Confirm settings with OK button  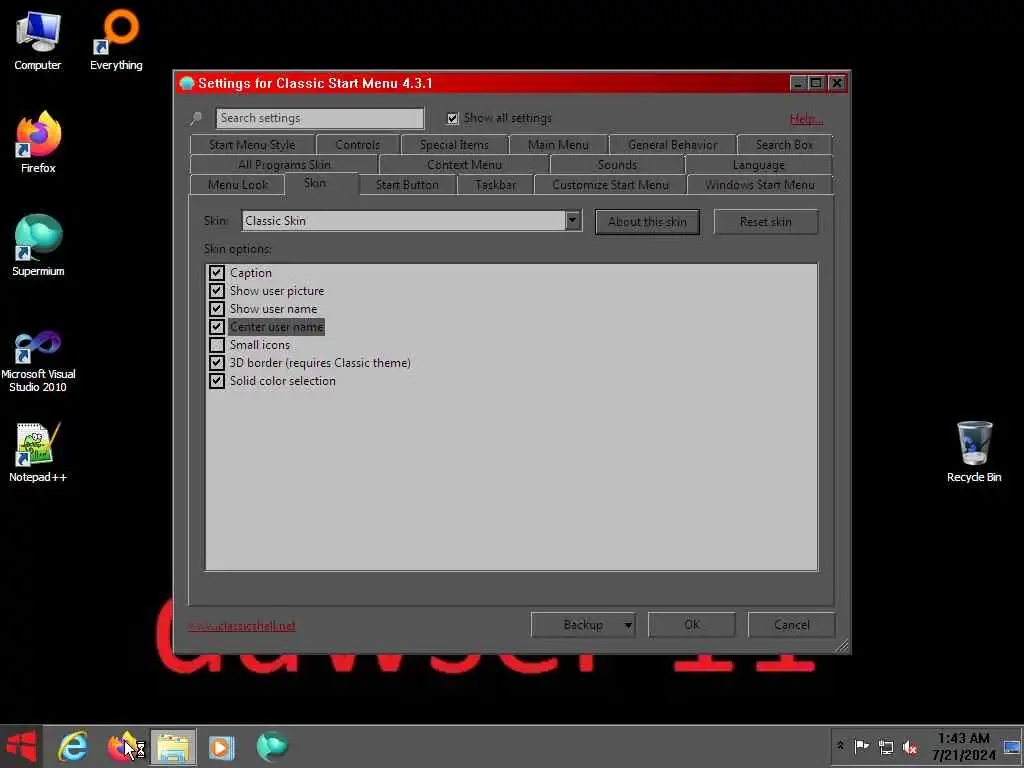tap(692, 625)
